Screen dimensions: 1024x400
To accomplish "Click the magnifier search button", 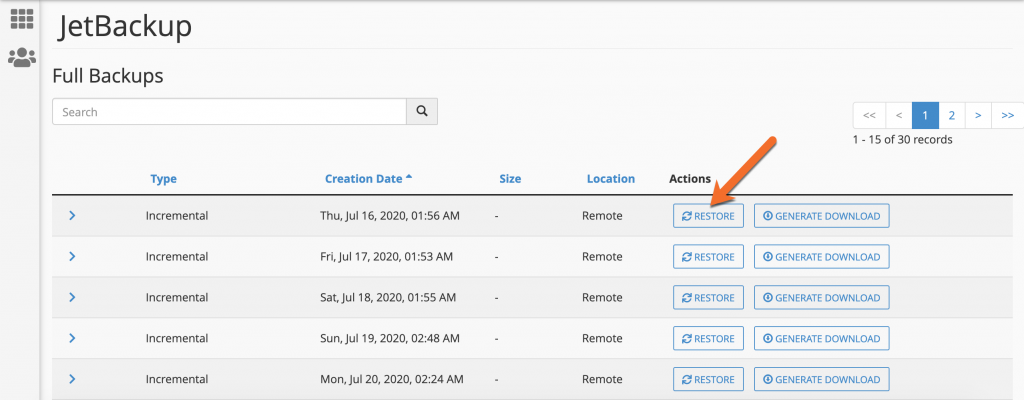I will [x=422, y=112].
